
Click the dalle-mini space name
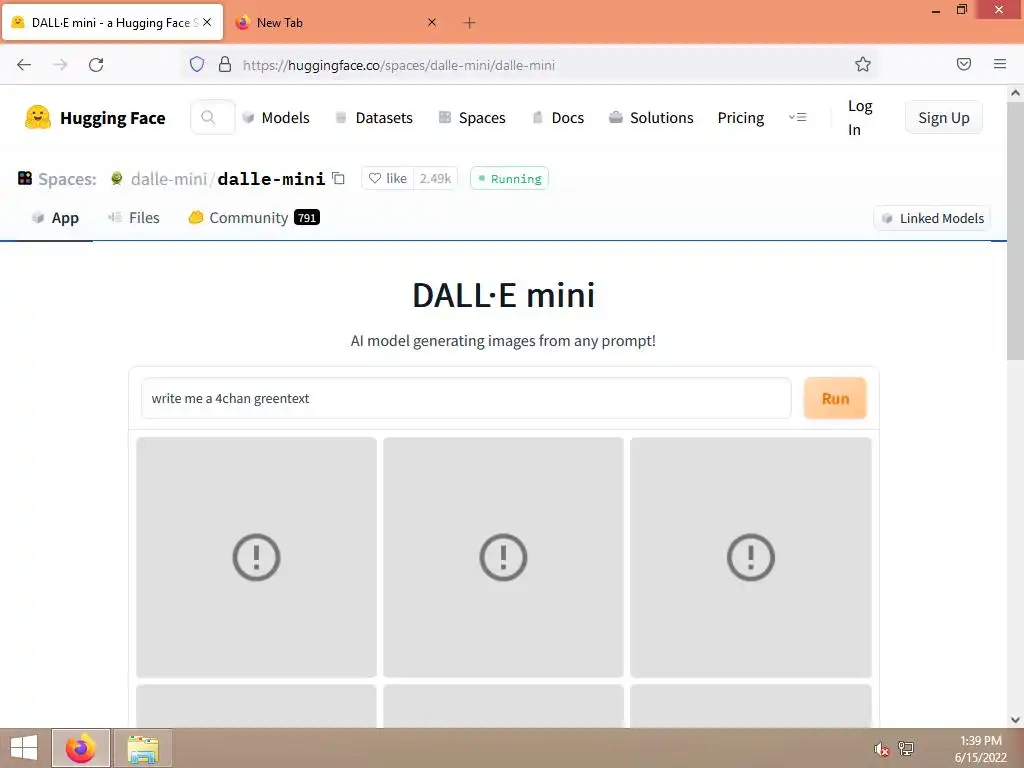pos(271,179)
